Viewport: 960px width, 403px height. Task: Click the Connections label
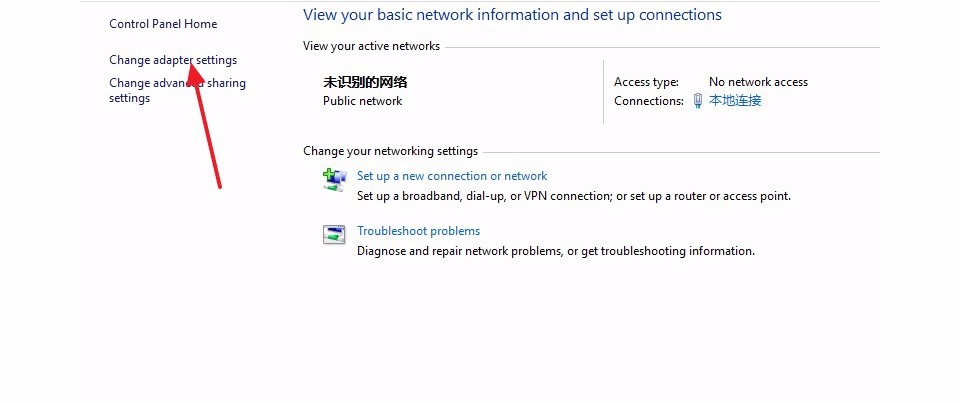click(649, 101)
